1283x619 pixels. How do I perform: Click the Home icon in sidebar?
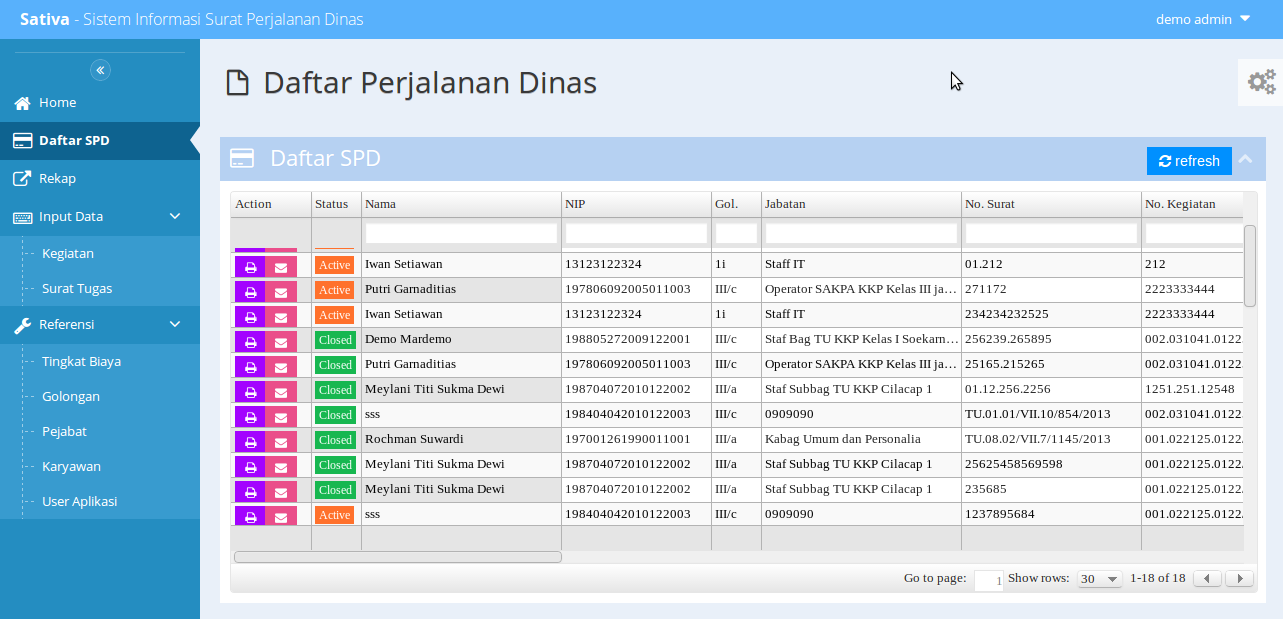[22, 103]
